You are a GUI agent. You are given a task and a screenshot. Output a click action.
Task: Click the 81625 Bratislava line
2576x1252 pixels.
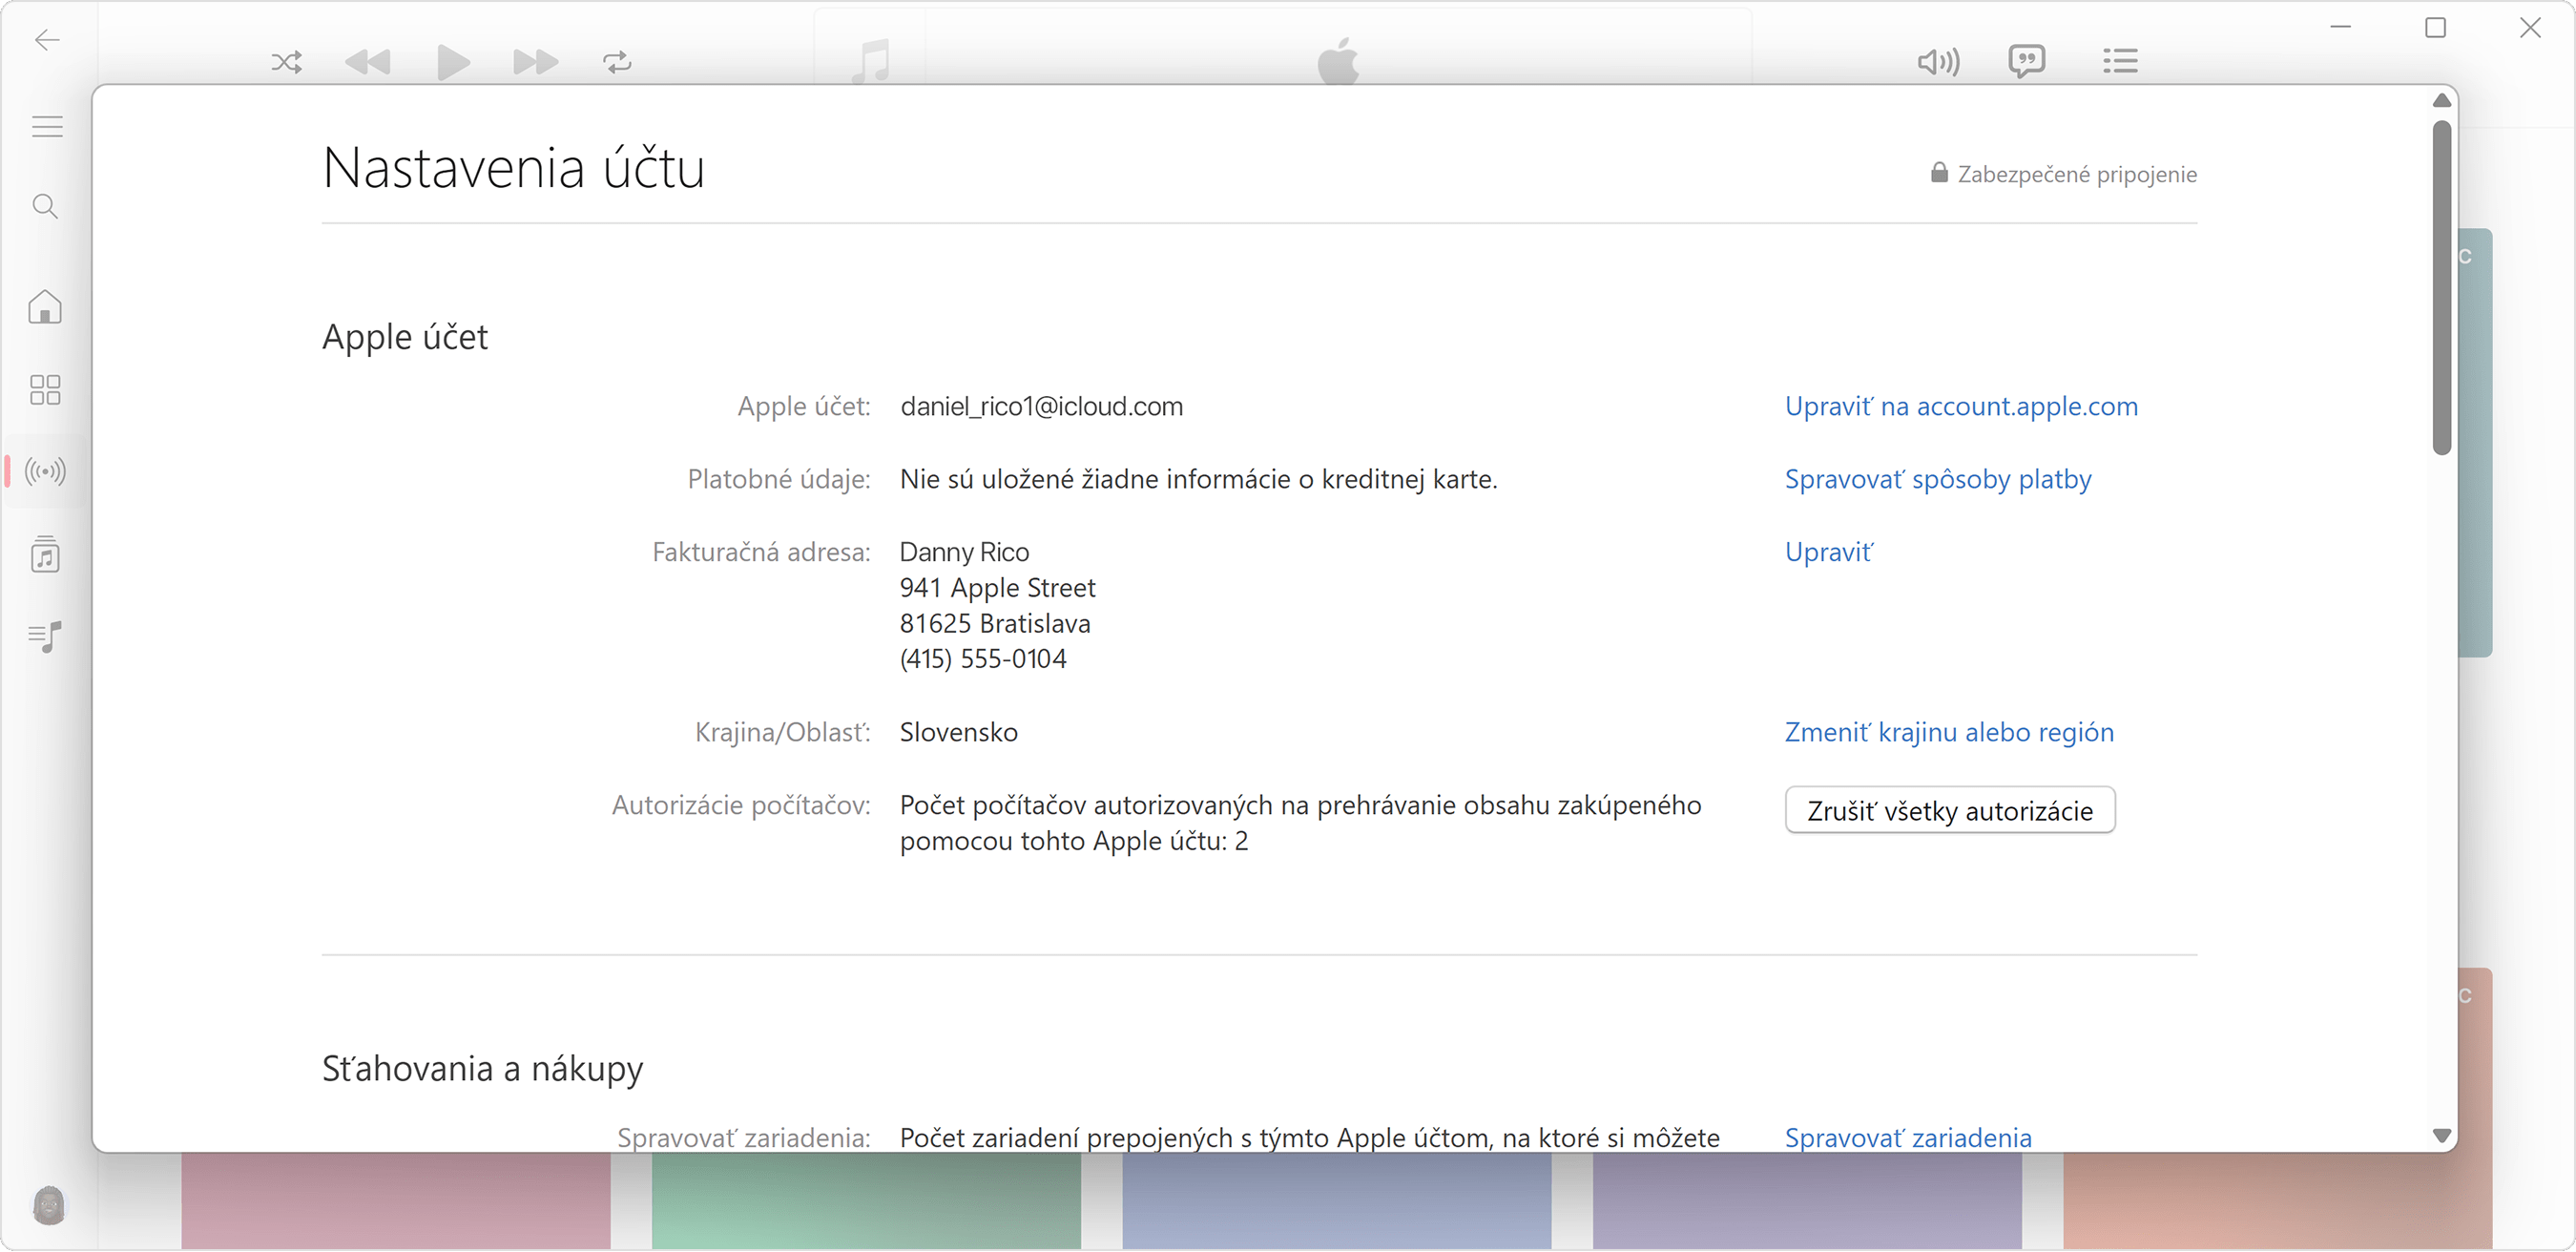pos(994,624)
